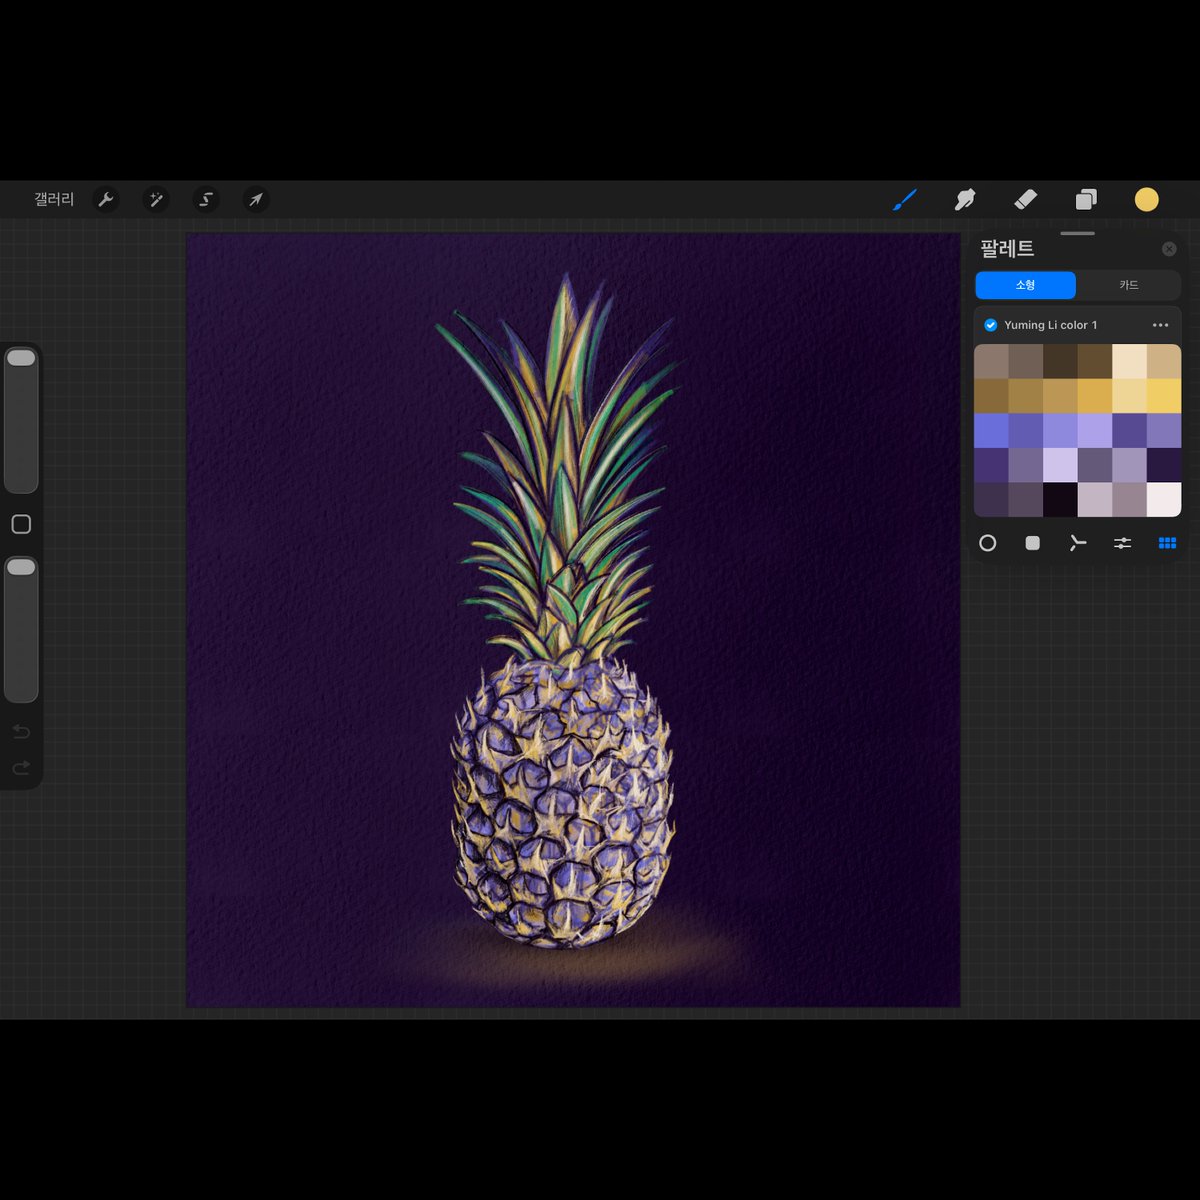Select the Eraser tool

pos(1024,199)
